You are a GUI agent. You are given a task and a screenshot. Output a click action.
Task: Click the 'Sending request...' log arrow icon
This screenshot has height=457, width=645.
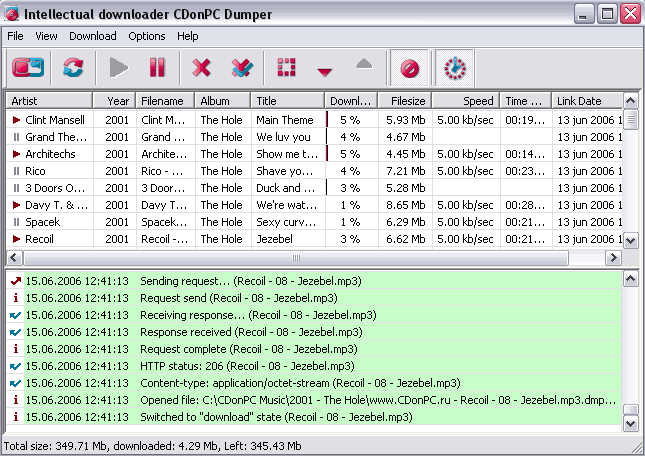16,281
